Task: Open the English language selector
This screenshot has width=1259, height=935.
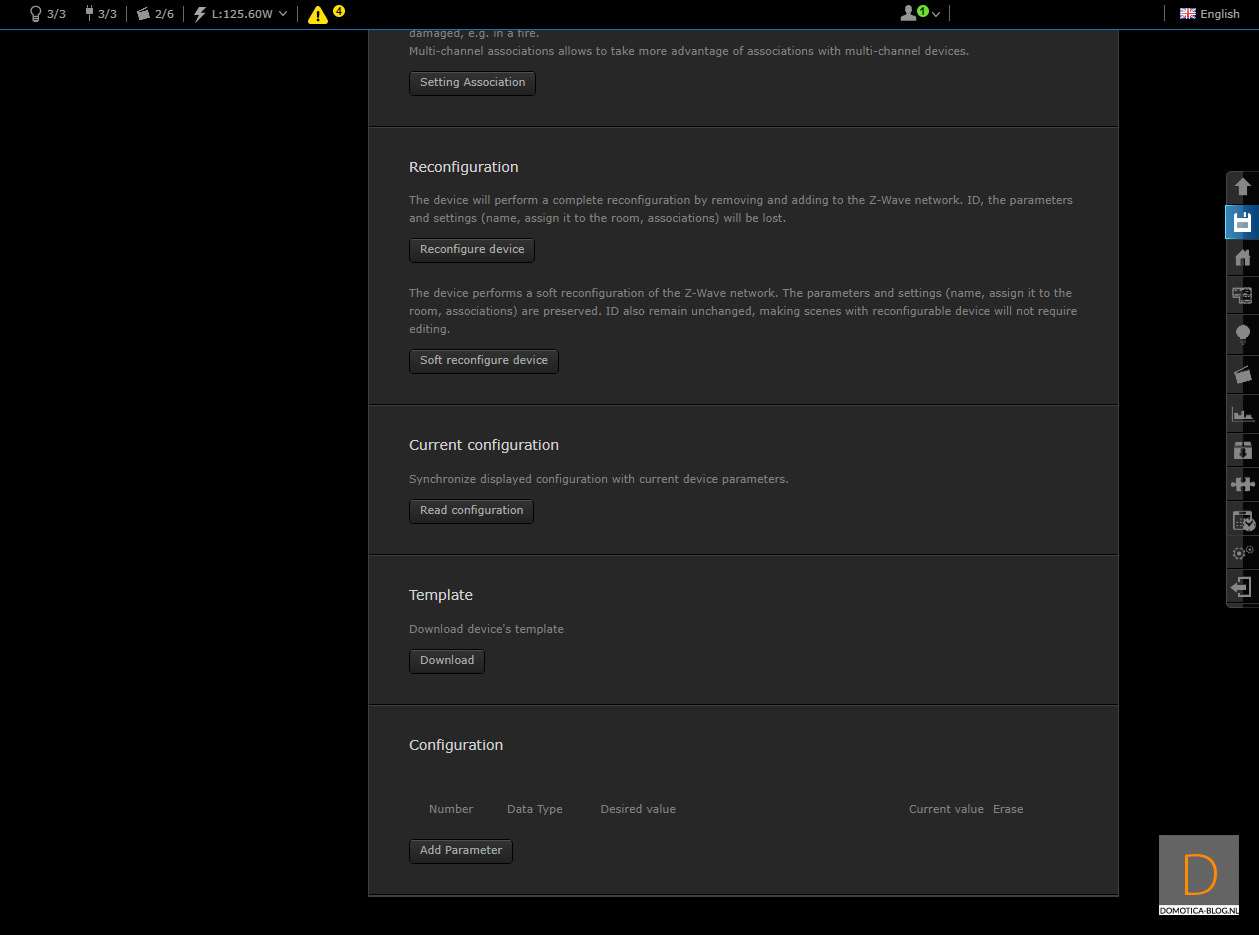Action: [x=1209, y=14]
